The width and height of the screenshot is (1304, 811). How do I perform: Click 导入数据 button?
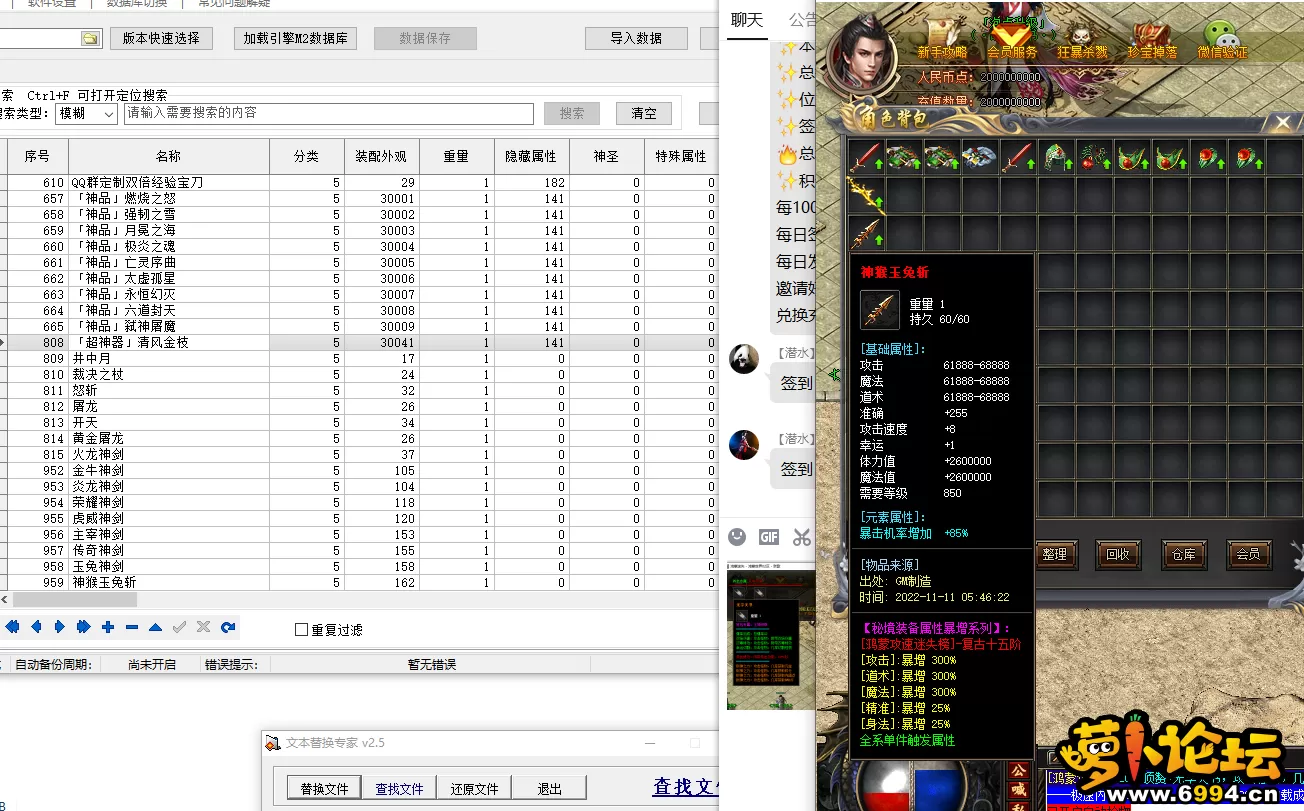coord(636,39)
